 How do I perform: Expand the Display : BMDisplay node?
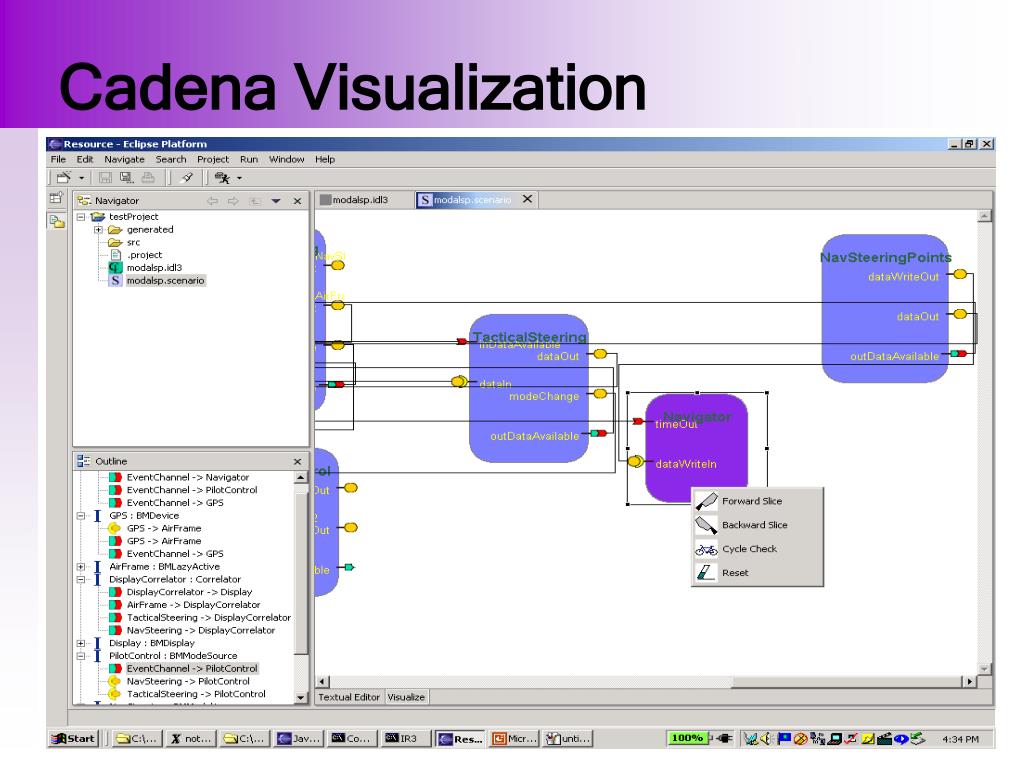coord(81,643)
